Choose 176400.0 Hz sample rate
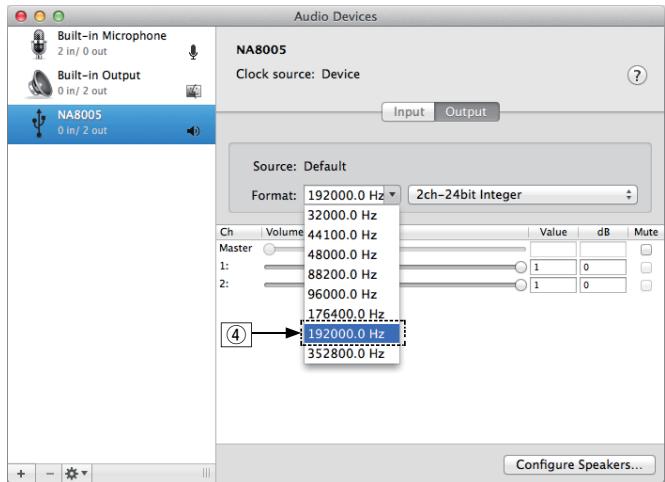This screenshot has height=482, width=665. (352, 314)
